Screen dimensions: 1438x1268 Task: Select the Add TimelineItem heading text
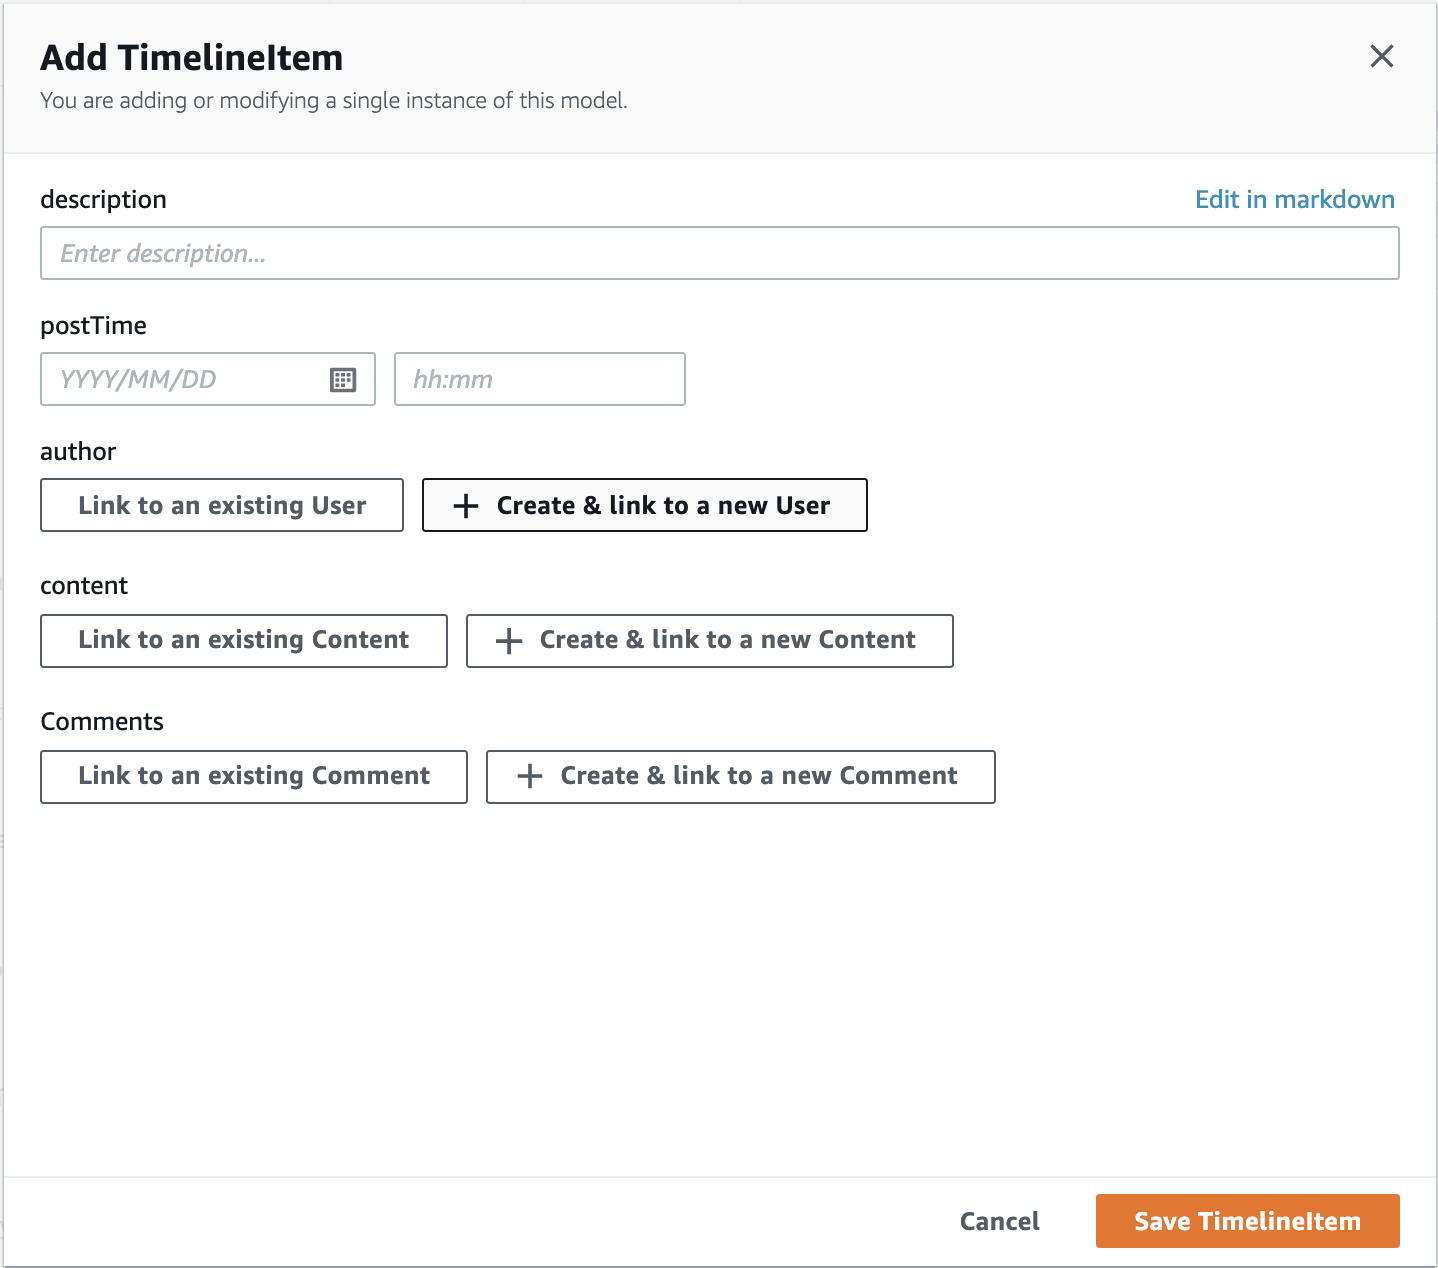(x=191, y=57)
